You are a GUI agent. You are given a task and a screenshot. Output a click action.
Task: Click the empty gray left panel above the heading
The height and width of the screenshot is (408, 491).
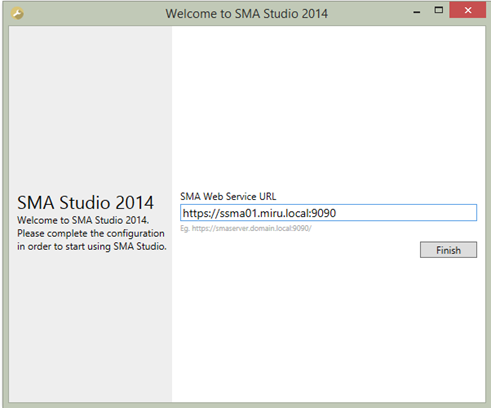tap(90, 107)
